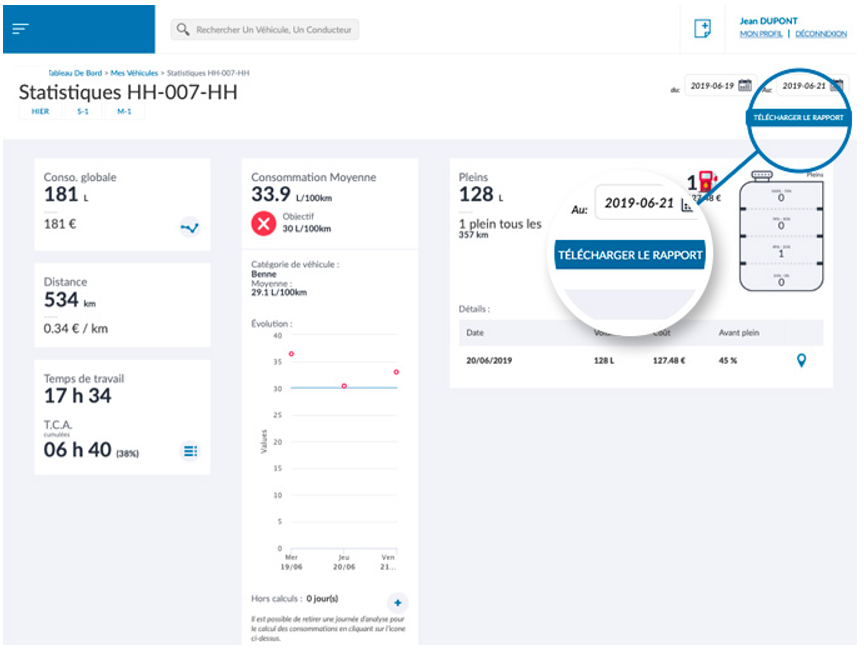Click the Déconnexion link
864x650 pixels.
click(x=820, y=34)
